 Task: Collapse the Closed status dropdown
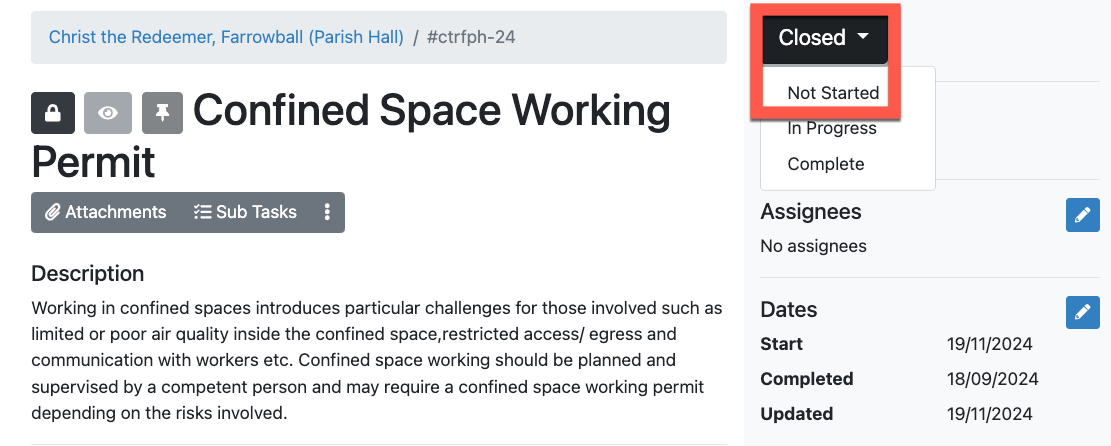click(824, 38)
